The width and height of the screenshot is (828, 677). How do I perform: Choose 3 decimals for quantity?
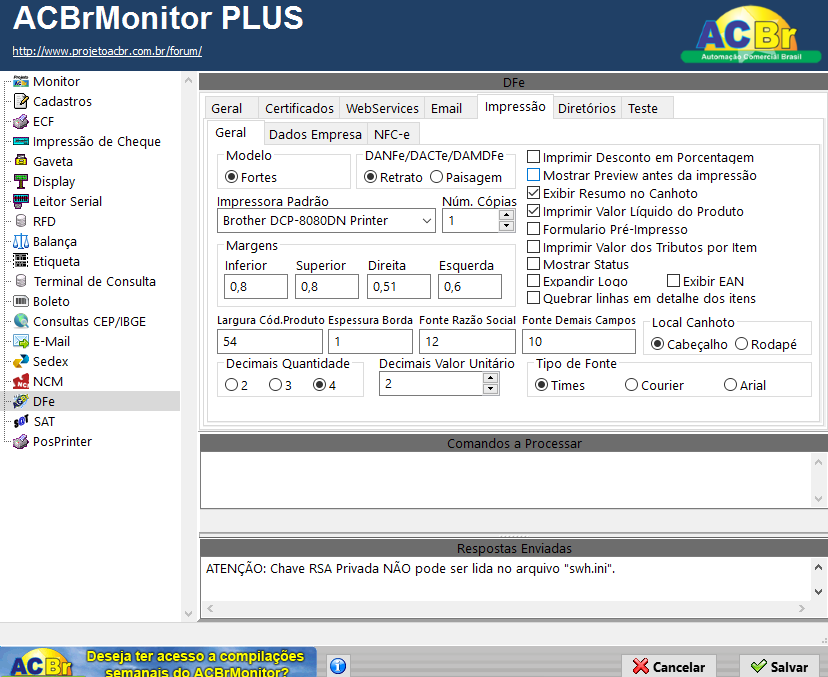coord(275,385)
